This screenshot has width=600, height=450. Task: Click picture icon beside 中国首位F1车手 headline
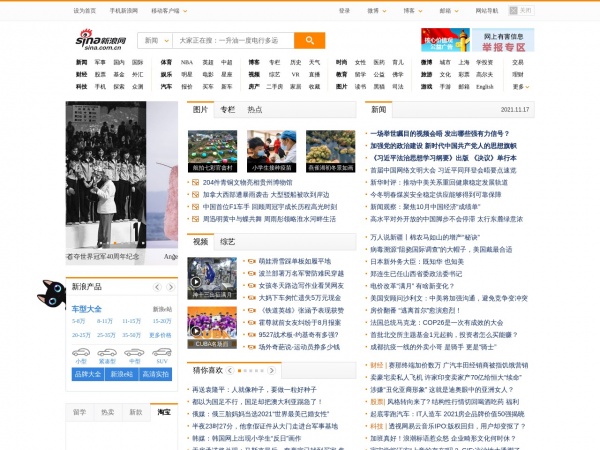(x=195, y=207)
